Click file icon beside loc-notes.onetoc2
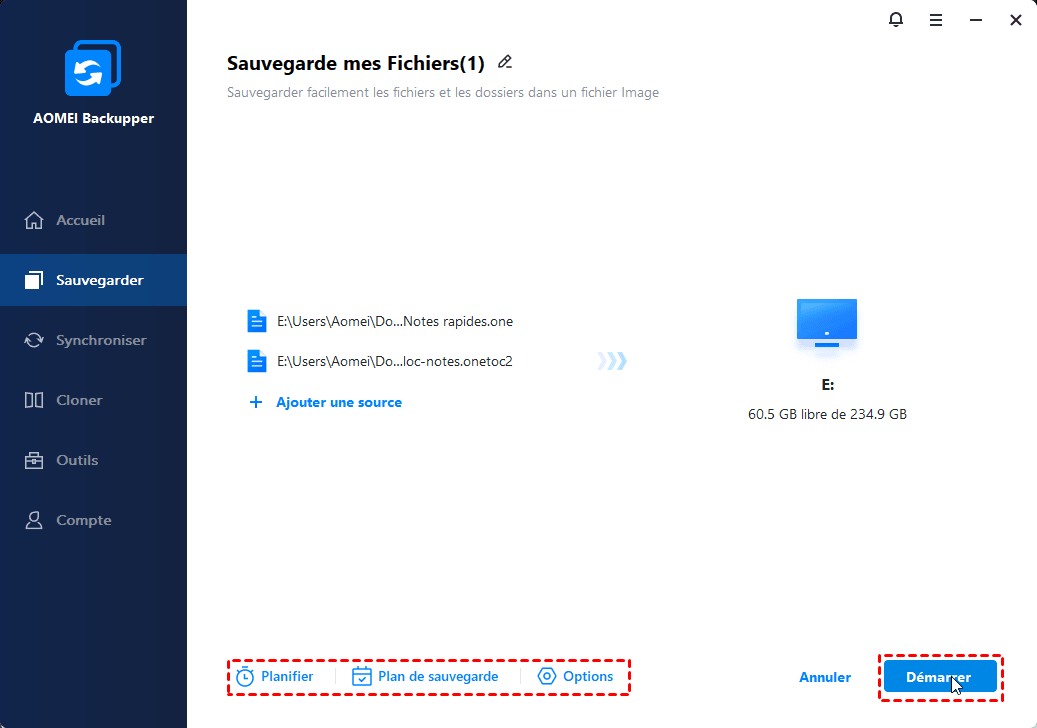Viewport: 1037px width, 728px height. [257, 361]
